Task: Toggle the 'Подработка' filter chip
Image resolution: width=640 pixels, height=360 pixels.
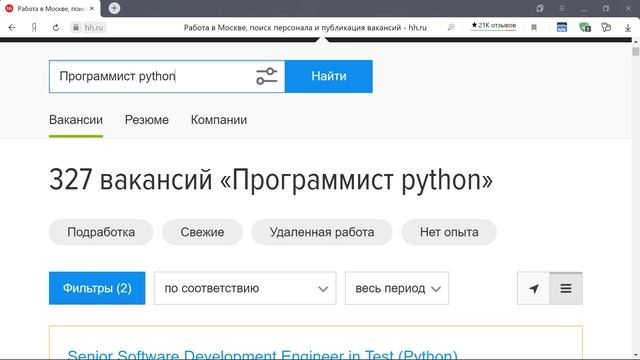Action: click(101, 232)
